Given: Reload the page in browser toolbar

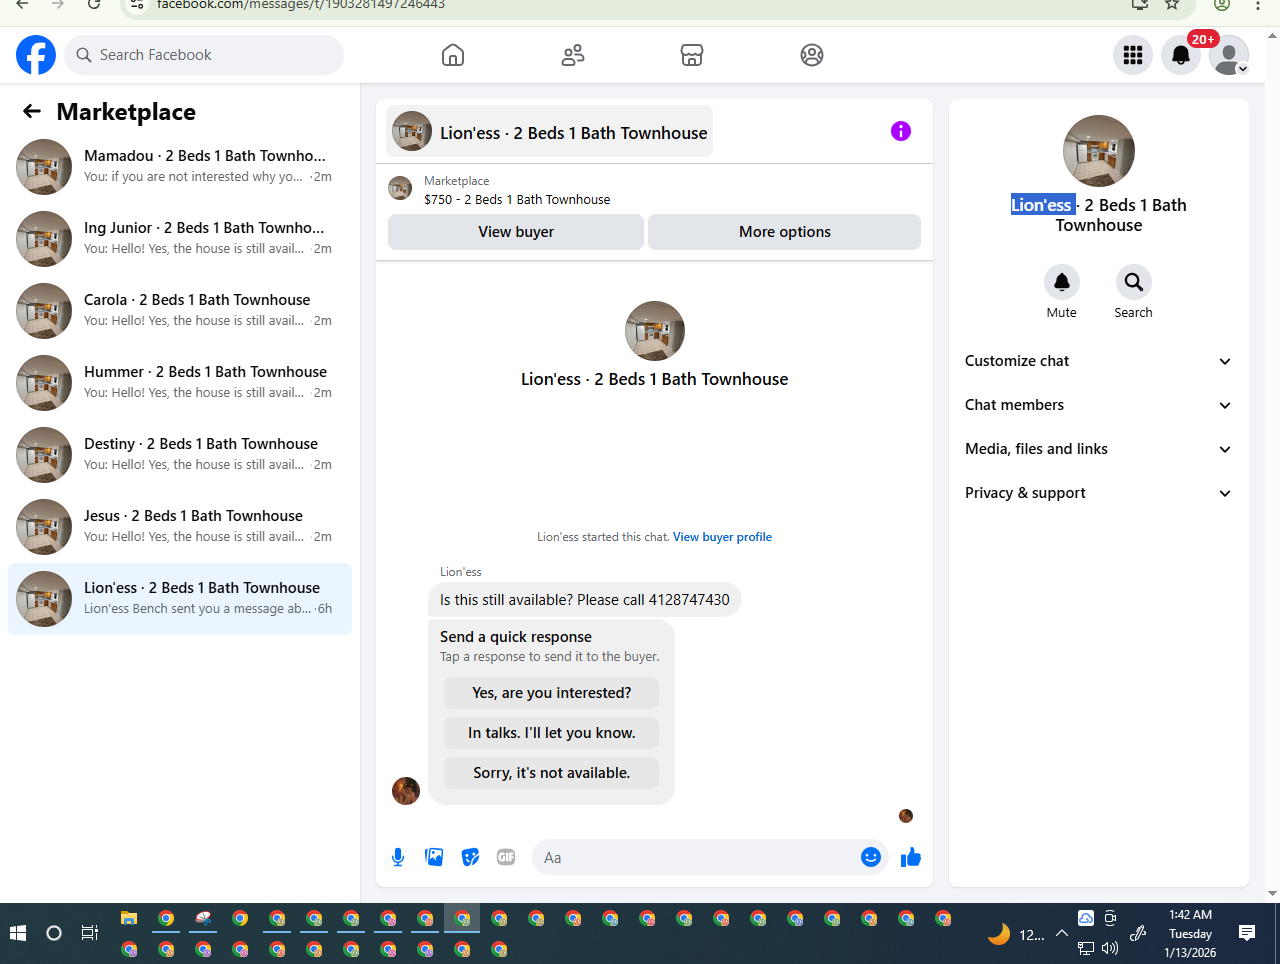Looking at the screenshot, I should point(94,4).
